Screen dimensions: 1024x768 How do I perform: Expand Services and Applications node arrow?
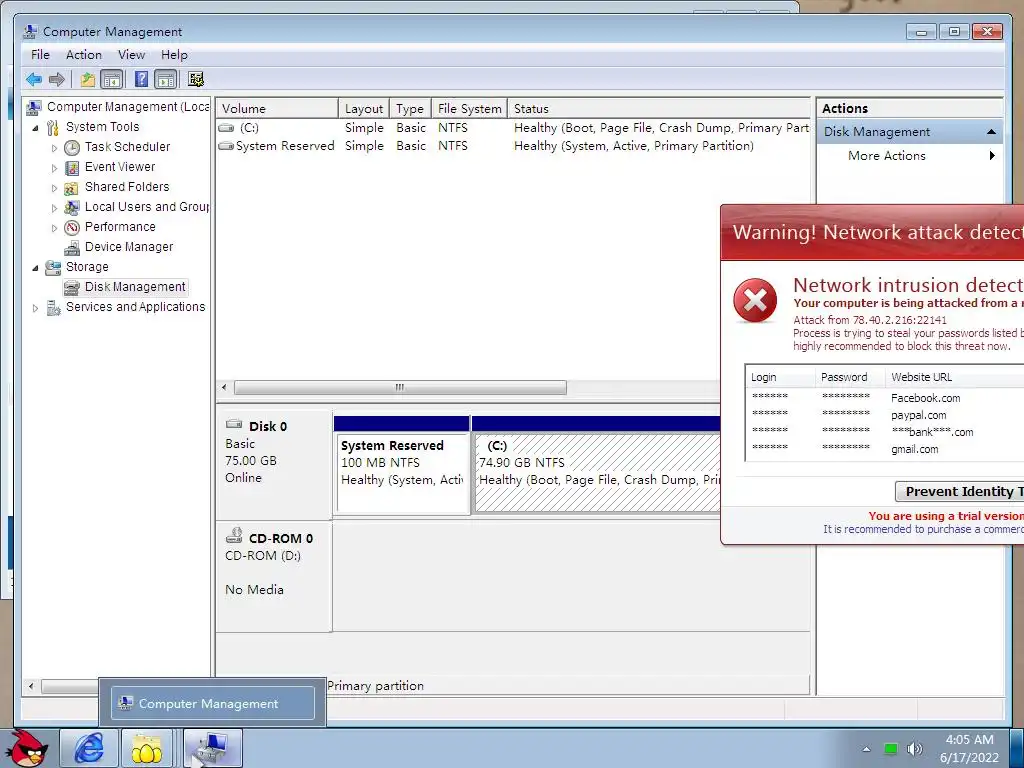pyautogui.click(x=35, y=308)
